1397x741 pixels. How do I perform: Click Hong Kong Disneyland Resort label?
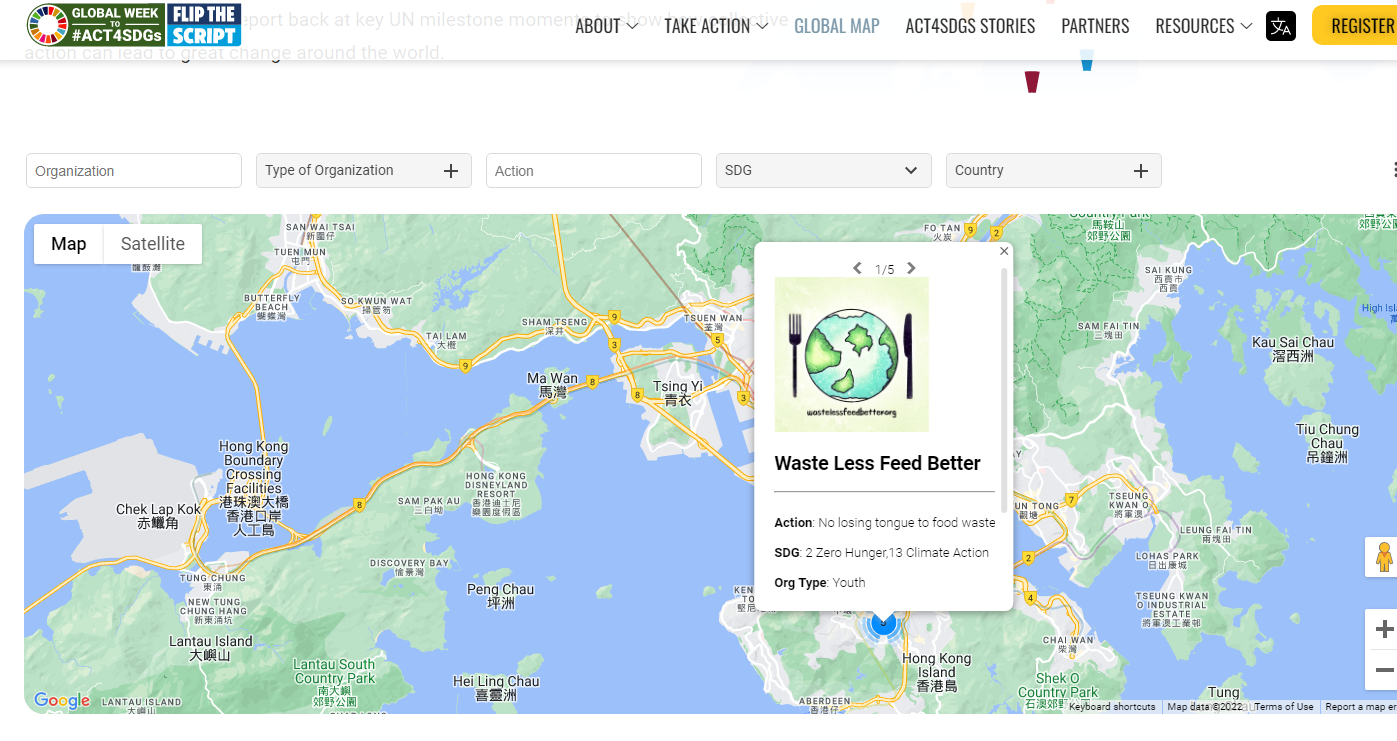(x=496, y=494)
